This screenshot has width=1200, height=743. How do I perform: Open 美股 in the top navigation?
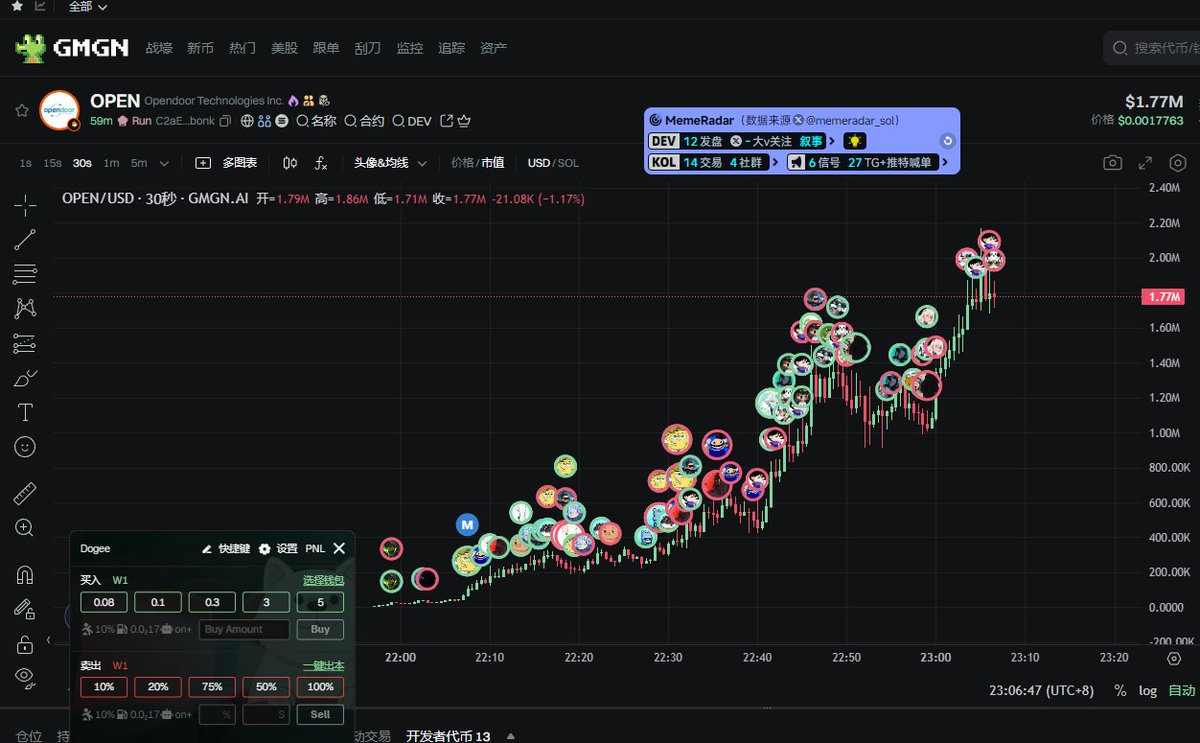click(284, 47)
